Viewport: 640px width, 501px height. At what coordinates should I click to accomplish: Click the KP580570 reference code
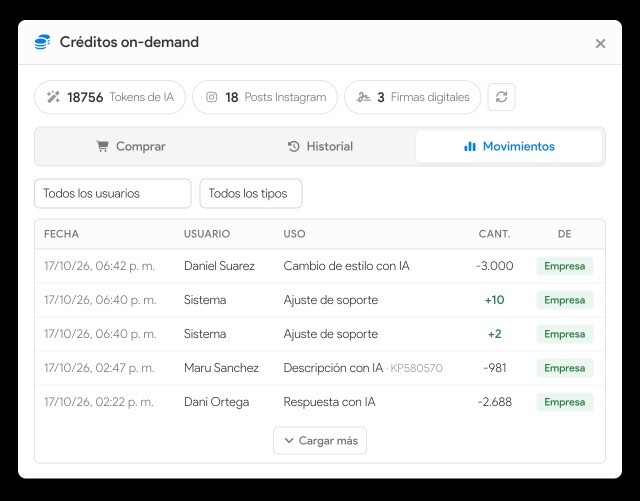[416, 368]
